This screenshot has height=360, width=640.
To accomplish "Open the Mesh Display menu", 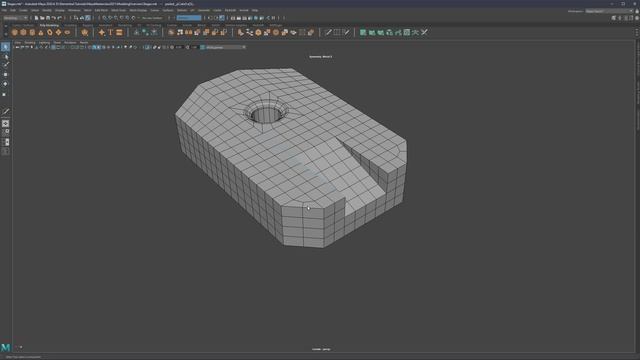I will click(138, 10).
